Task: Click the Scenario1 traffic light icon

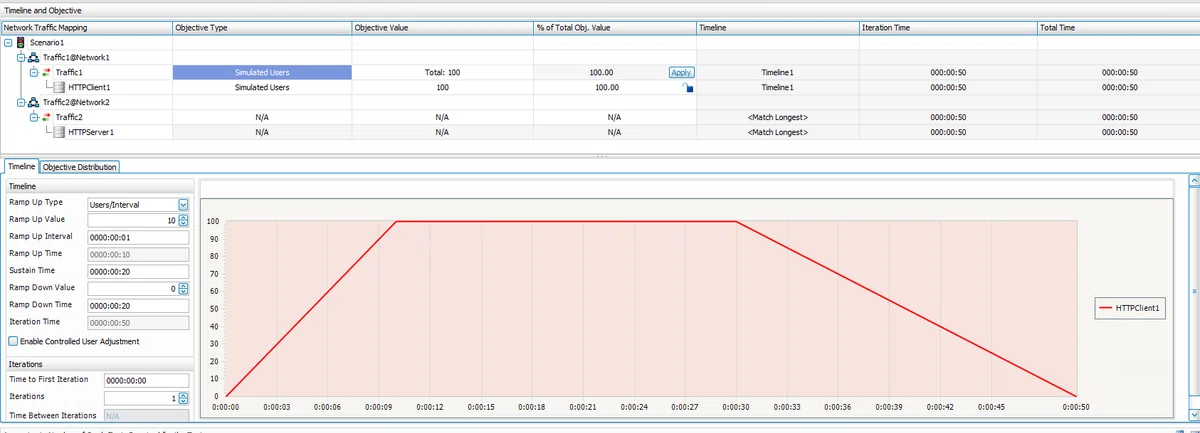Action: [x=20, y=43]
